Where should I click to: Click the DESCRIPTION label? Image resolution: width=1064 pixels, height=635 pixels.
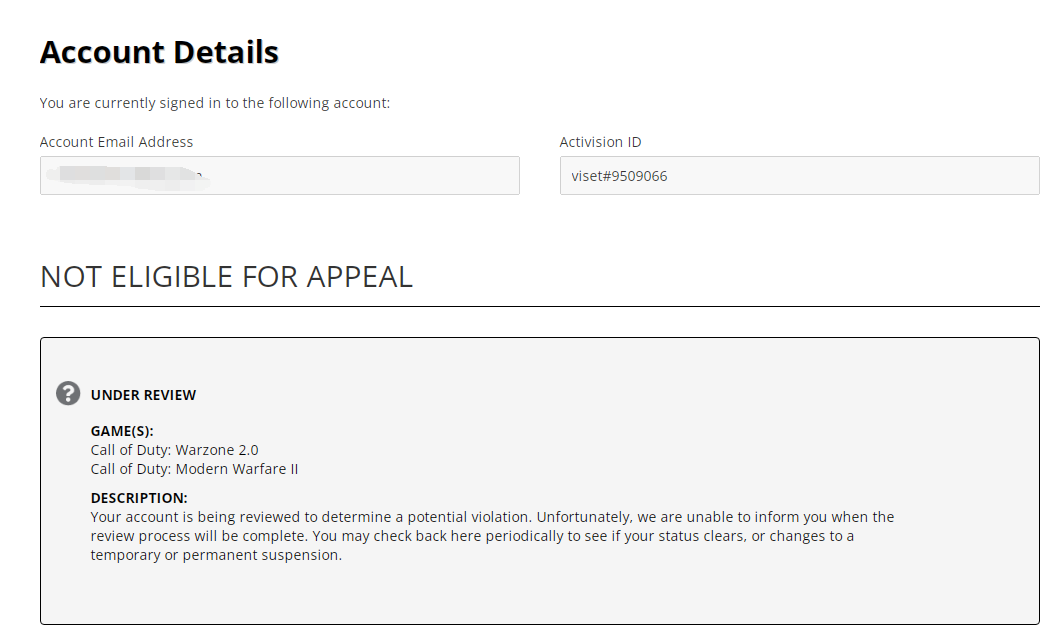click(x=139, y=498)
